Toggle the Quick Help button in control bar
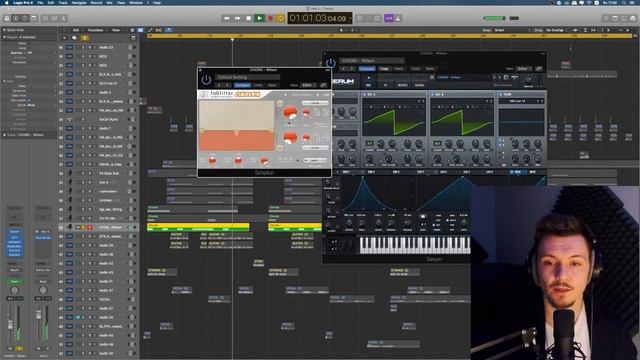Image resolution: width=640 pixels, height=360 pixels. (25, 18)
